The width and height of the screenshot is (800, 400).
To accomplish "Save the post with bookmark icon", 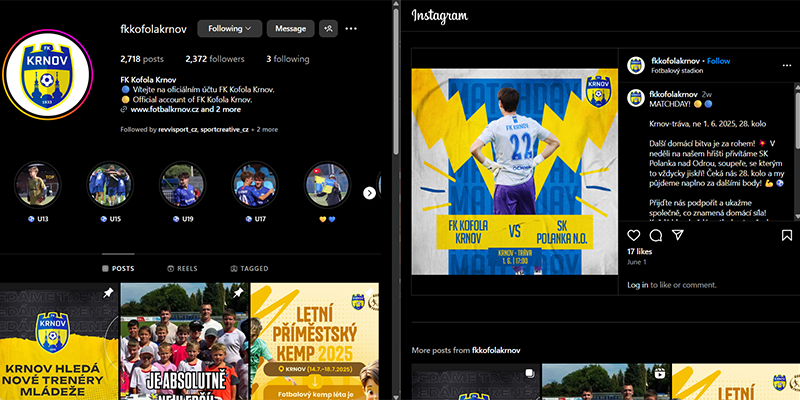I will [787, 235].
